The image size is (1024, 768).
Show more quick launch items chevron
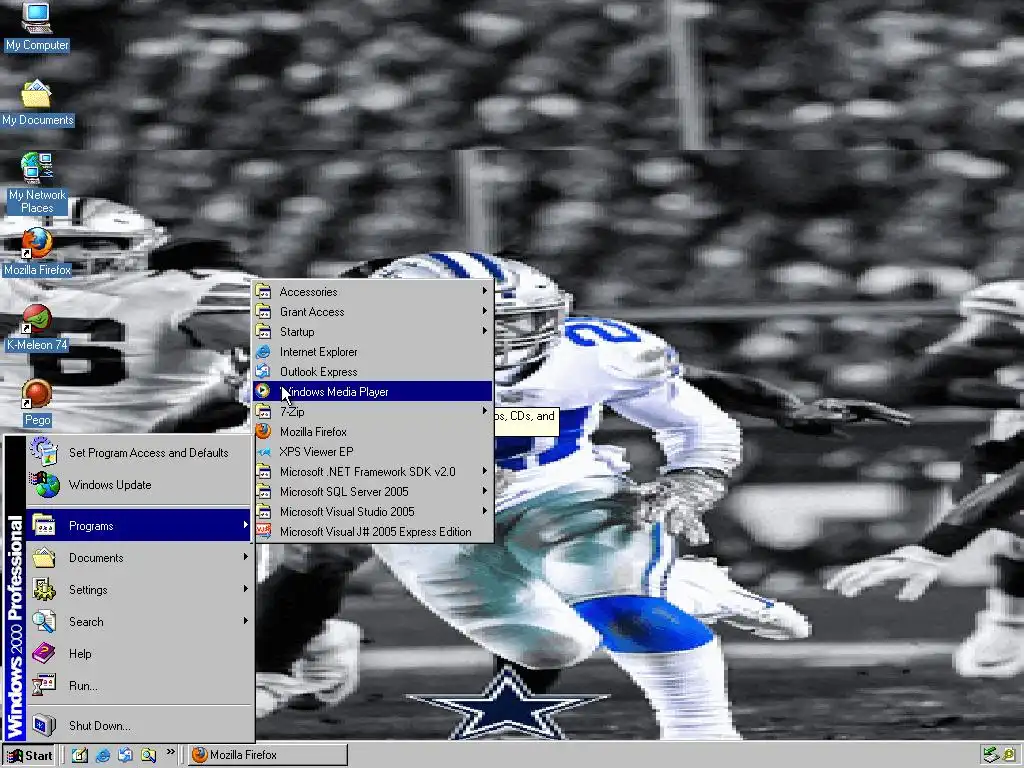(170, 752)
